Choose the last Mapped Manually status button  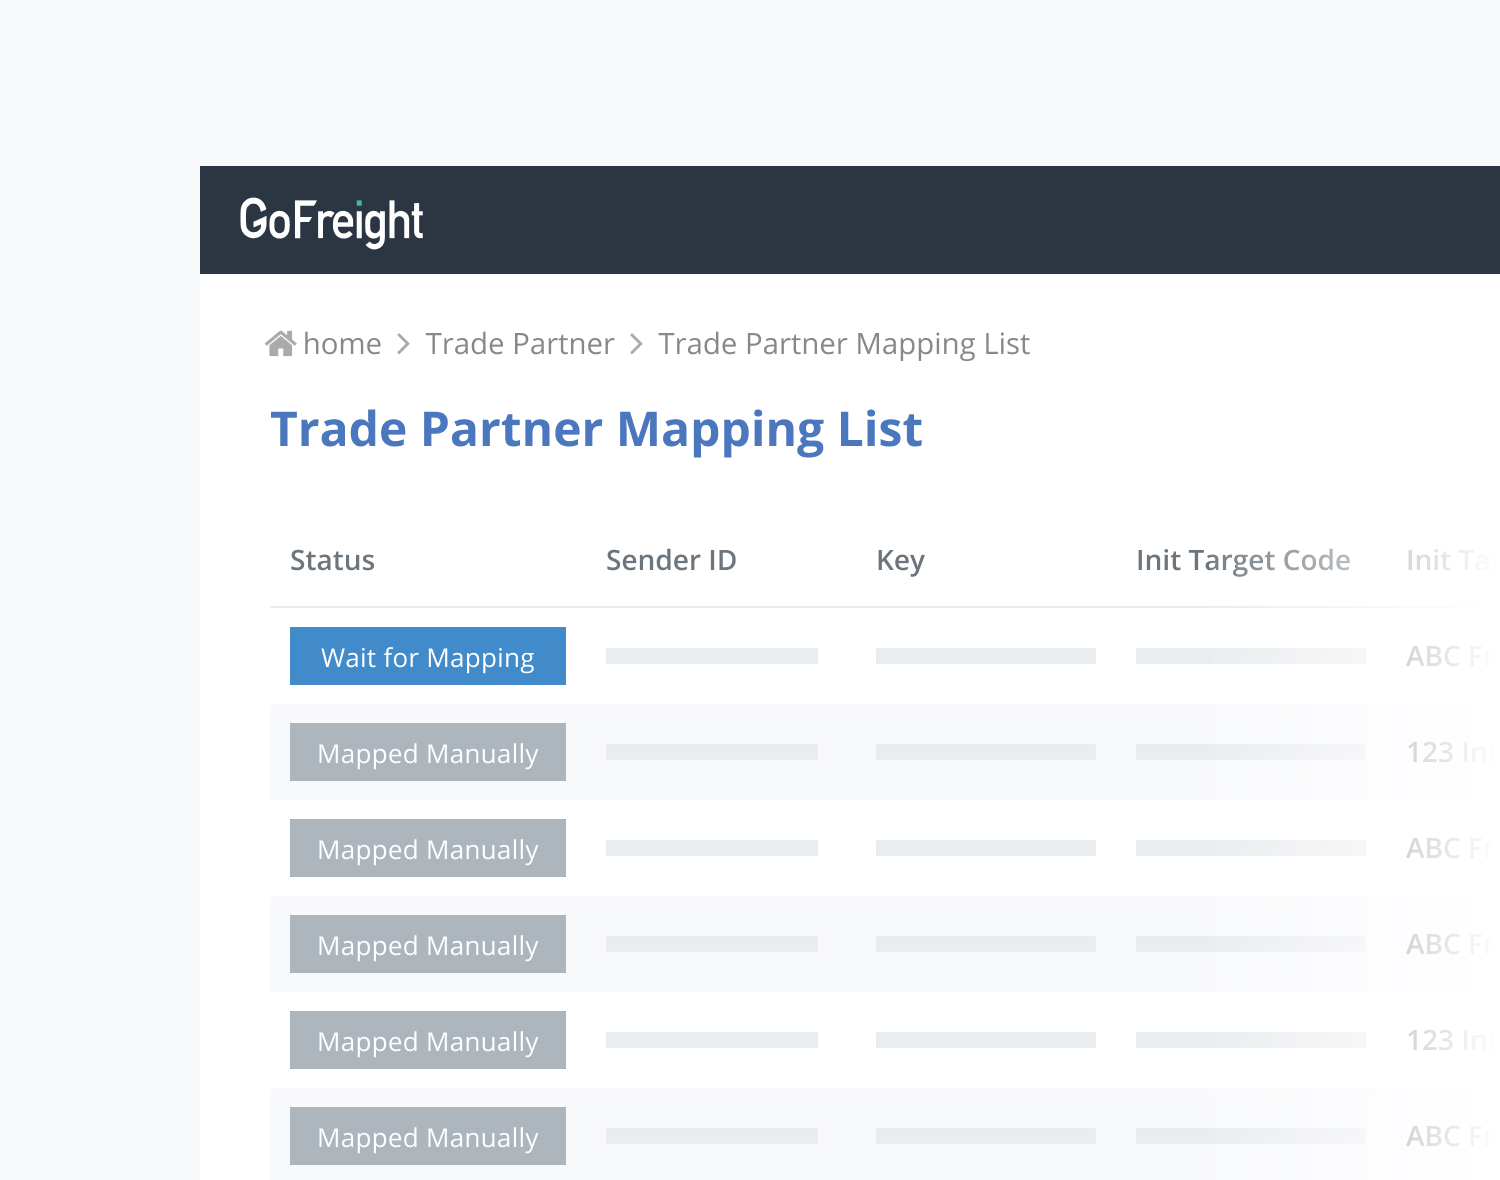coord(428,1136)
